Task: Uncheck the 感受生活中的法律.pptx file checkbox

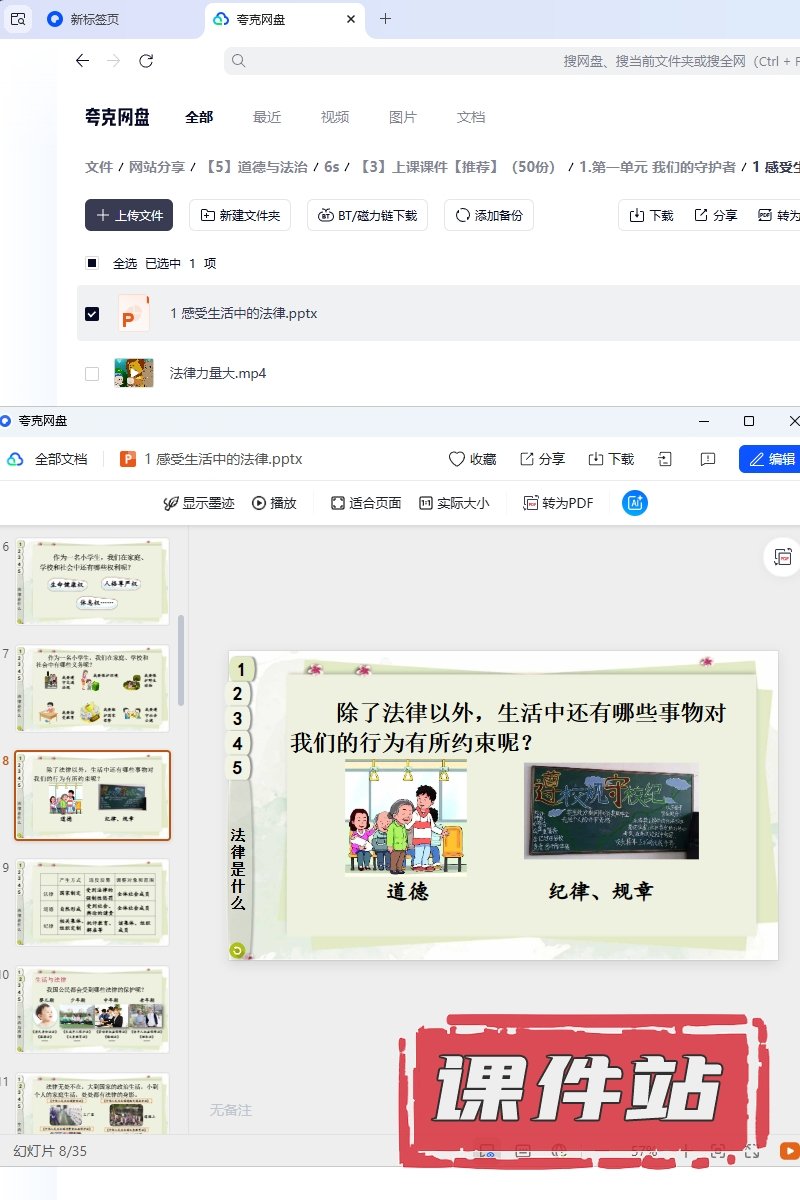Action: tap(92, 314)
